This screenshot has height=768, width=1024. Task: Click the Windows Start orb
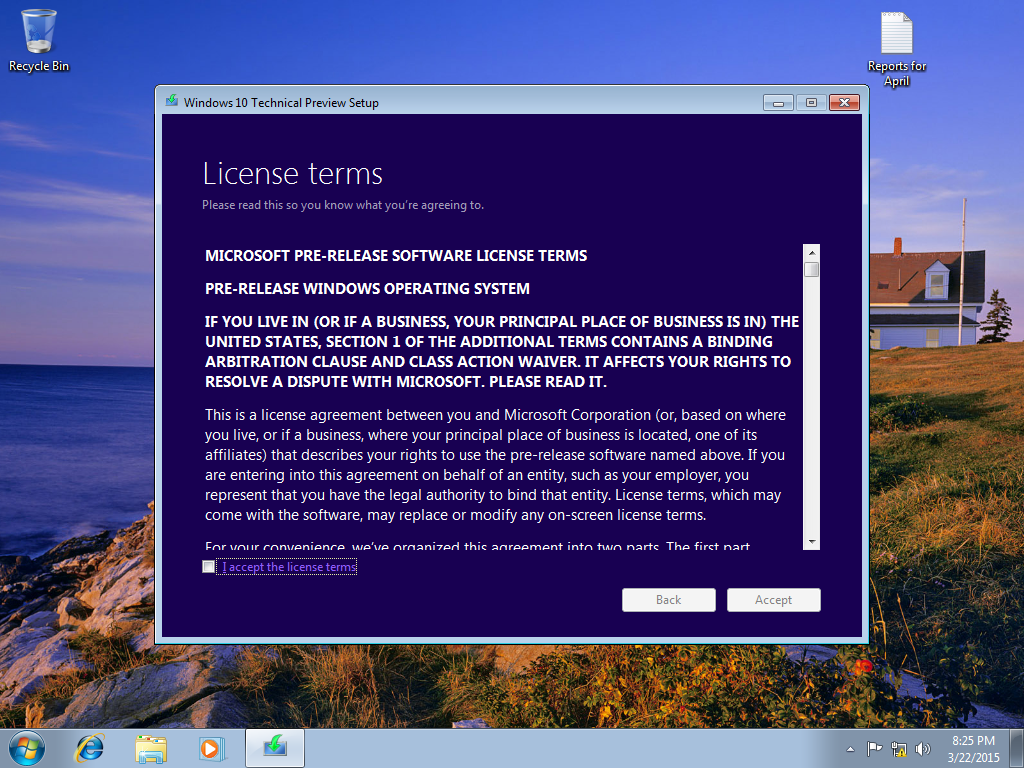[x=26, y=747]
